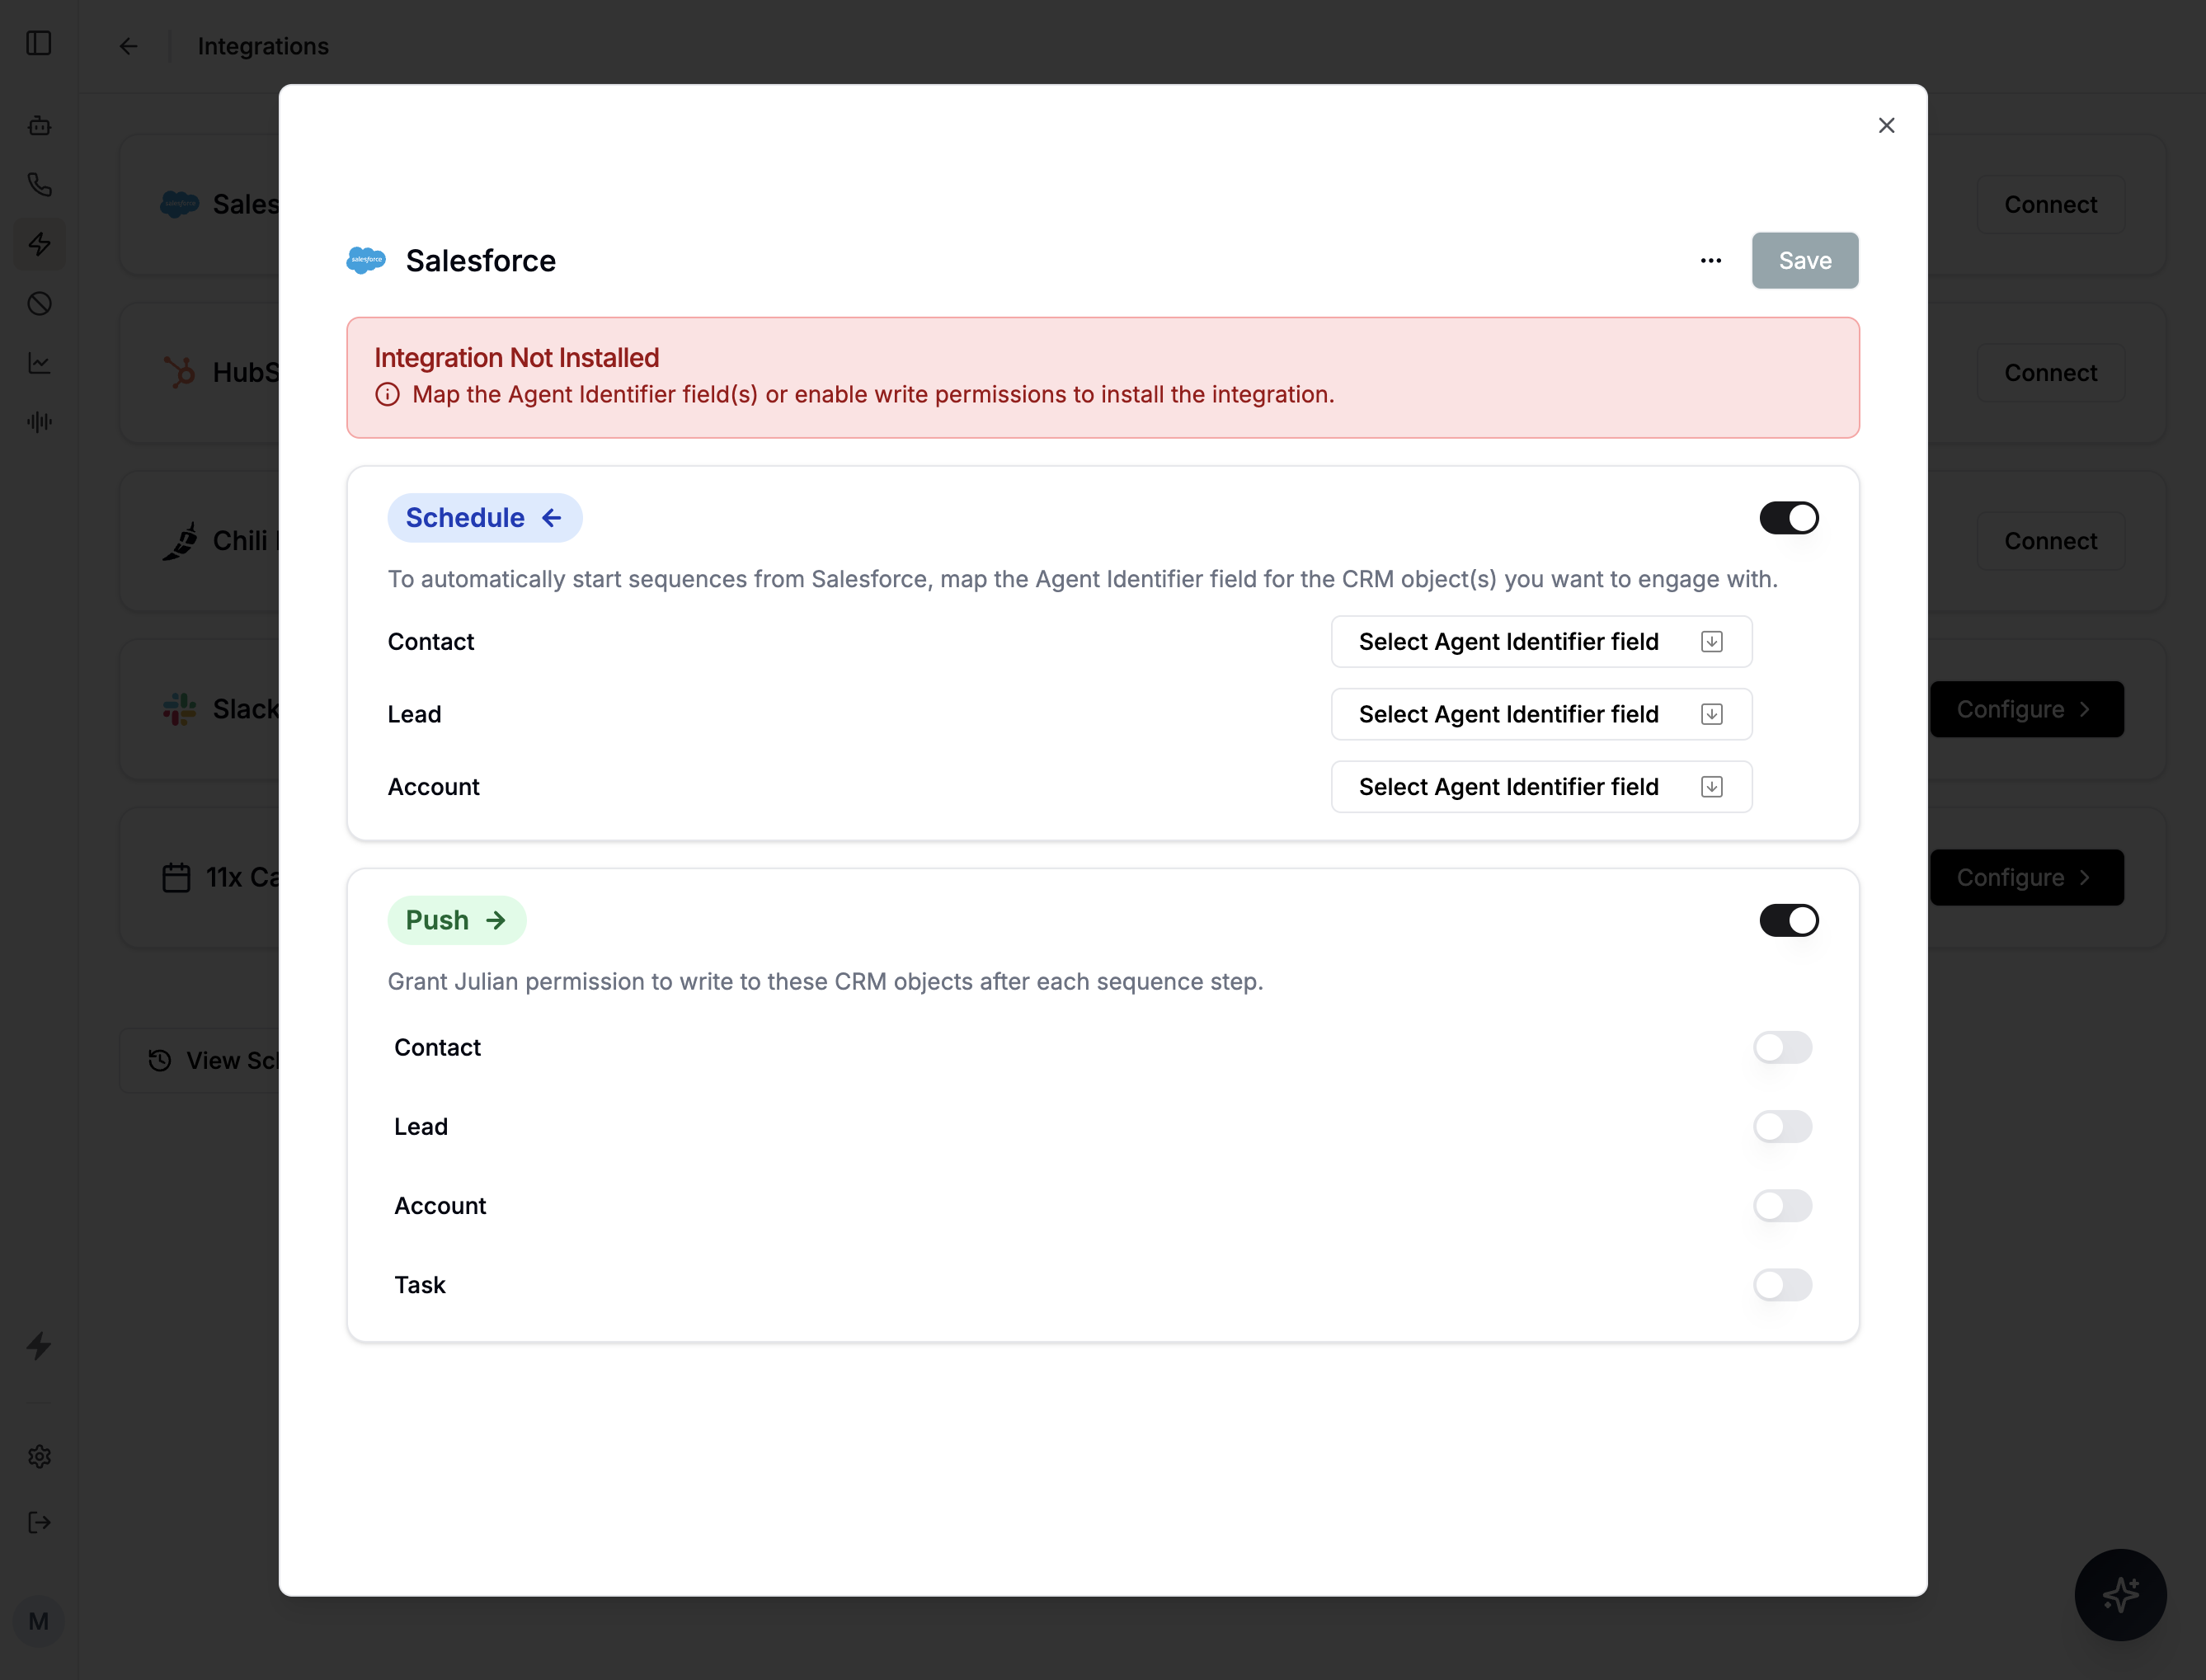The height and width of the screenshot is (1680, 2206).
Task: Open settings gear in sidebar
Action: (39, 1456)
